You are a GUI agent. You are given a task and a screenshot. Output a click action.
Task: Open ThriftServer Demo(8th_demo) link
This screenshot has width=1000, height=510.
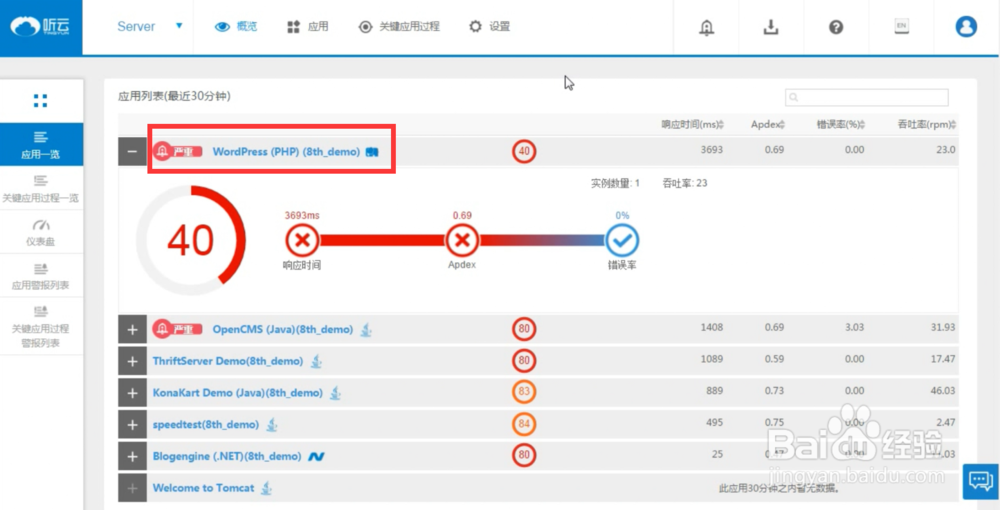228,361
